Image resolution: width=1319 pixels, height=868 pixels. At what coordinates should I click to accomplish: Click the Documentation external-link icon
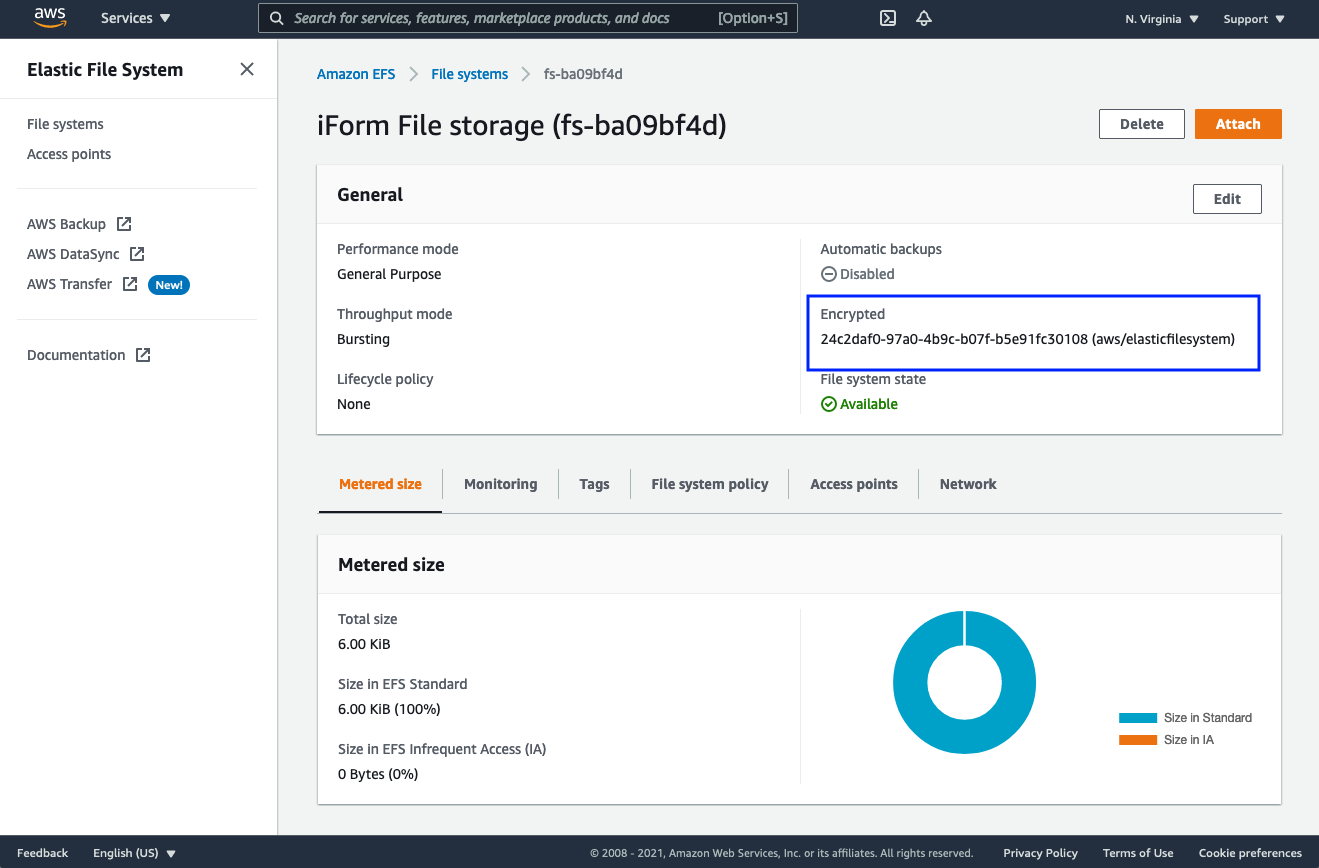click(x=143, y=355)
